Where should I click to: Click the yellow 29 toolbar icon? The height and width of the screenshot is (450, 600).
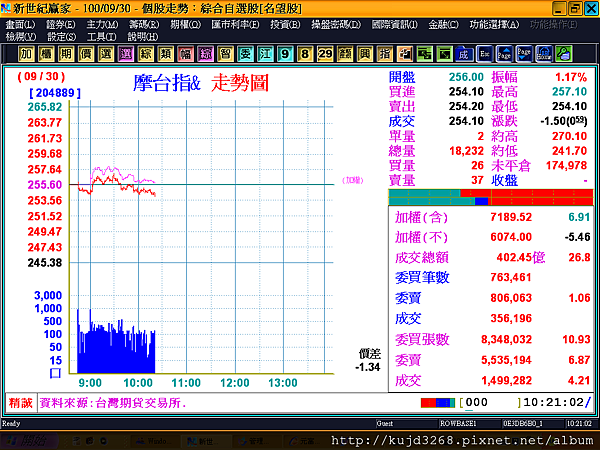pos(325,54)
